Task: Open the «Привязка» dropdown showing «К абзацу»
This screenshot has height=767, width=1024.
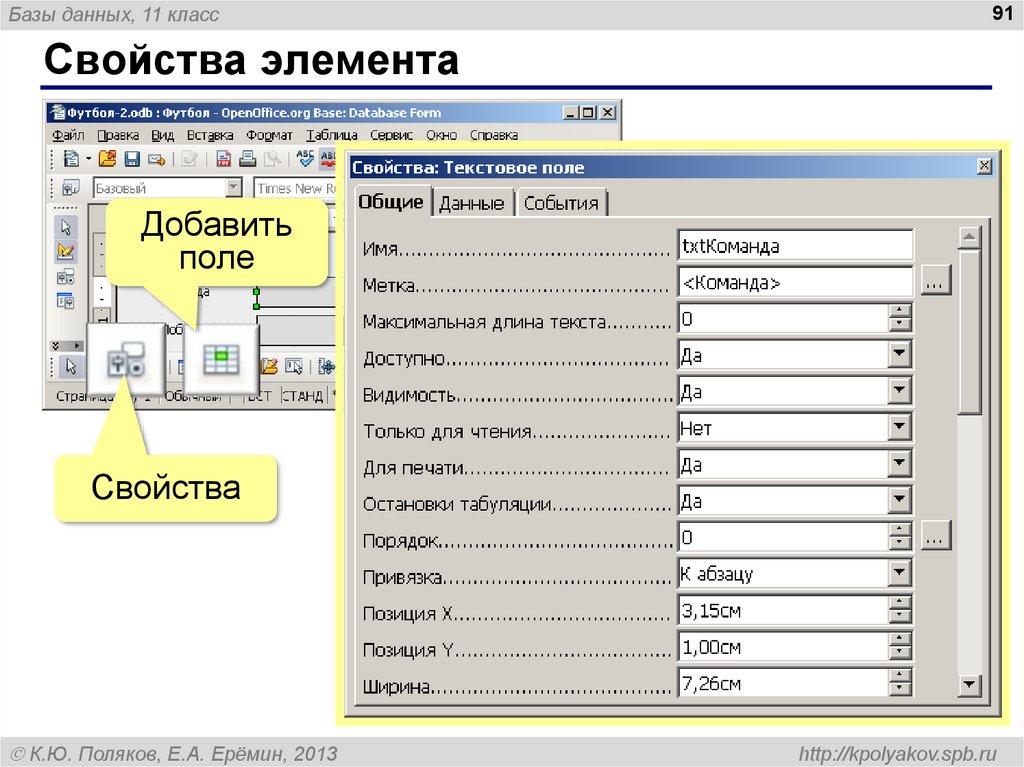Action: 900,573
